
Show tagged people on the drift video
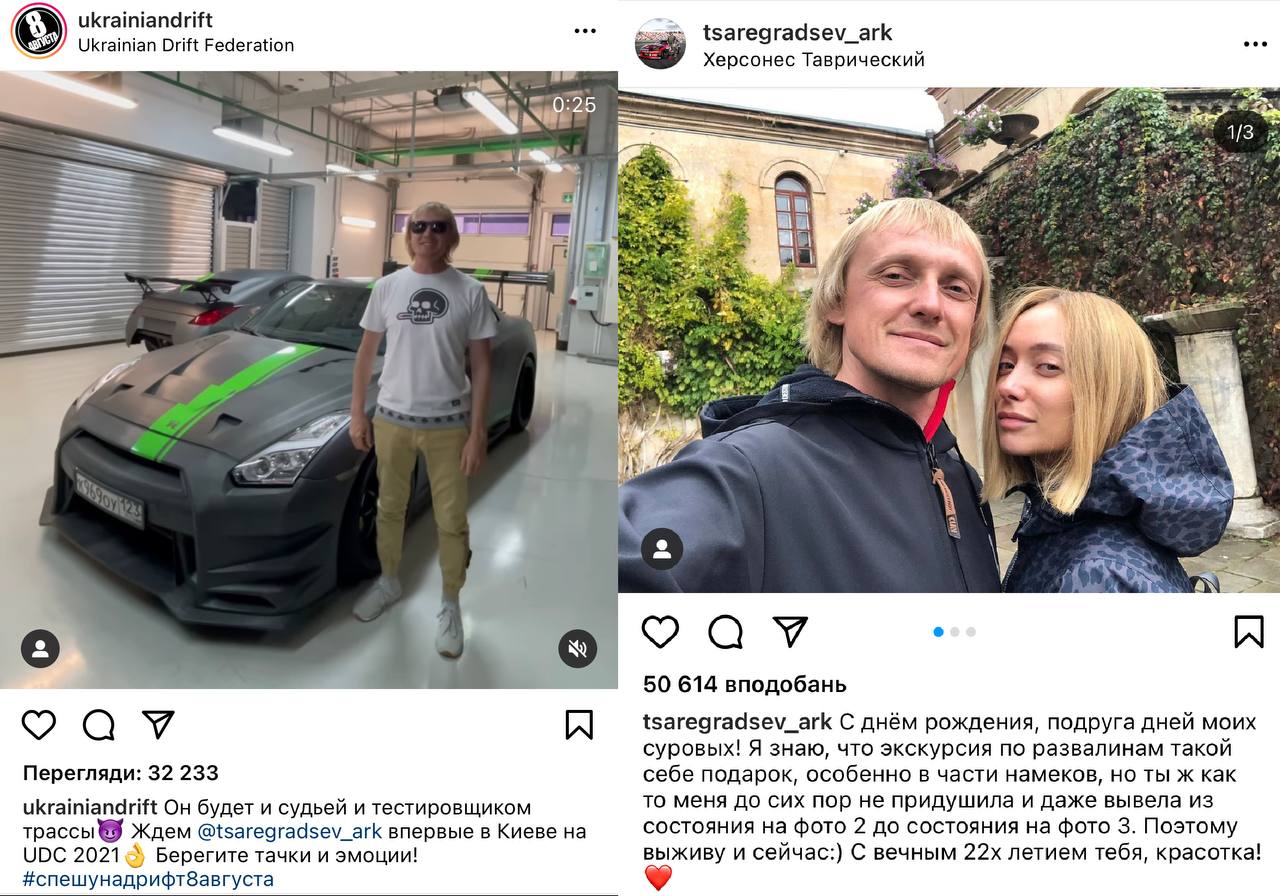pyautogui.click(x=40, y=649)
